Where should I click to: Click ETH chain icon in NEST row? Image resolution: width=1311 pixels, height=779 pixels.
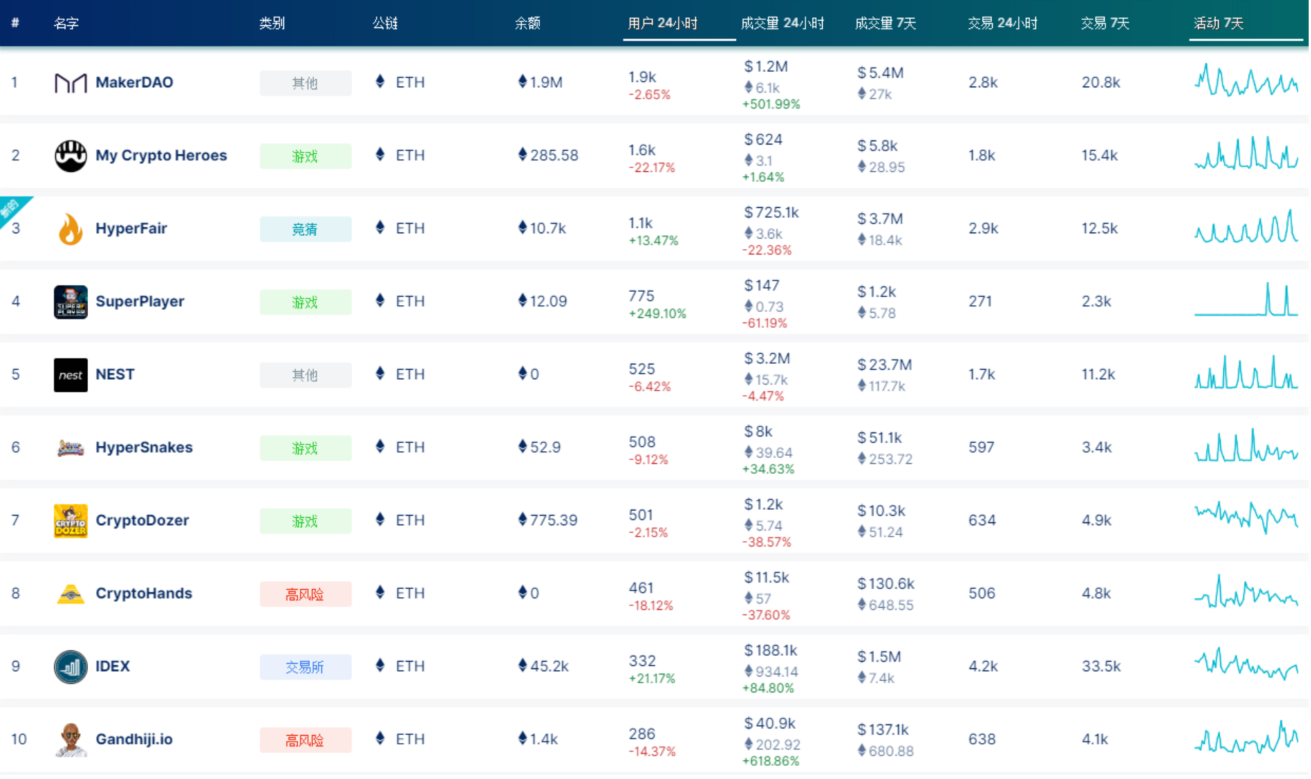380,374
